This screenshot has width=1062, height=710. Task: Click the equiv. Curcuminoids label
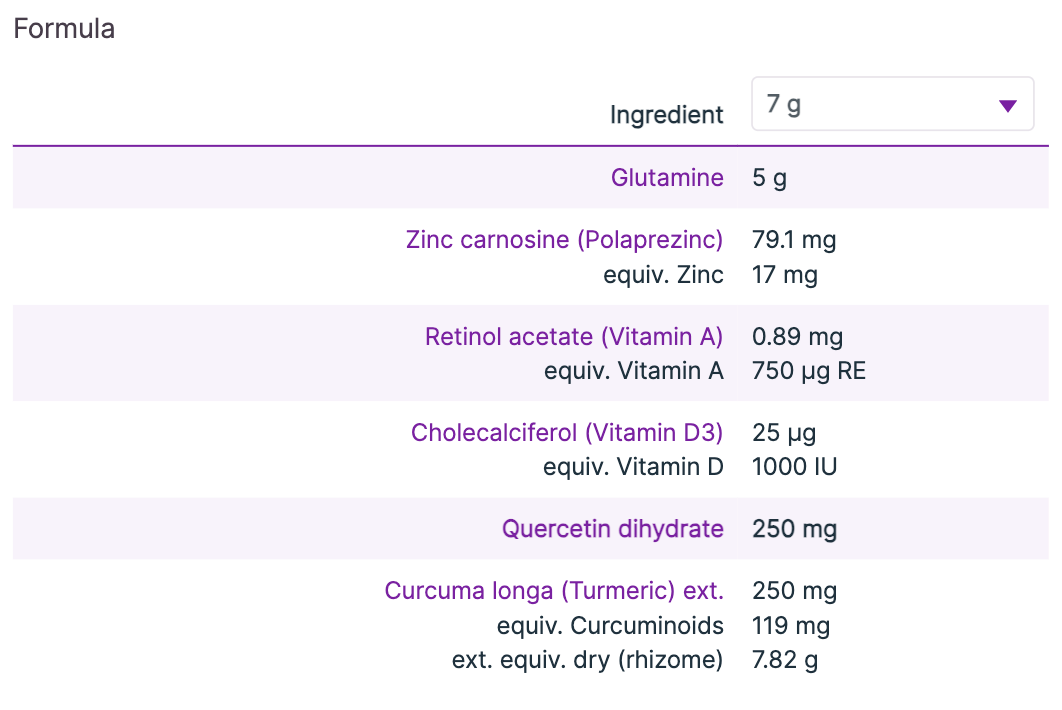click(x=610, y=626)
